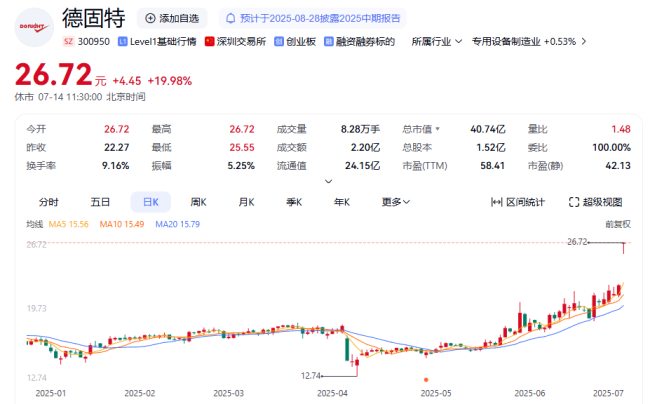Add stock via 添加自选 button
This screenshot has height=404, width=650.
coord(172,18)
